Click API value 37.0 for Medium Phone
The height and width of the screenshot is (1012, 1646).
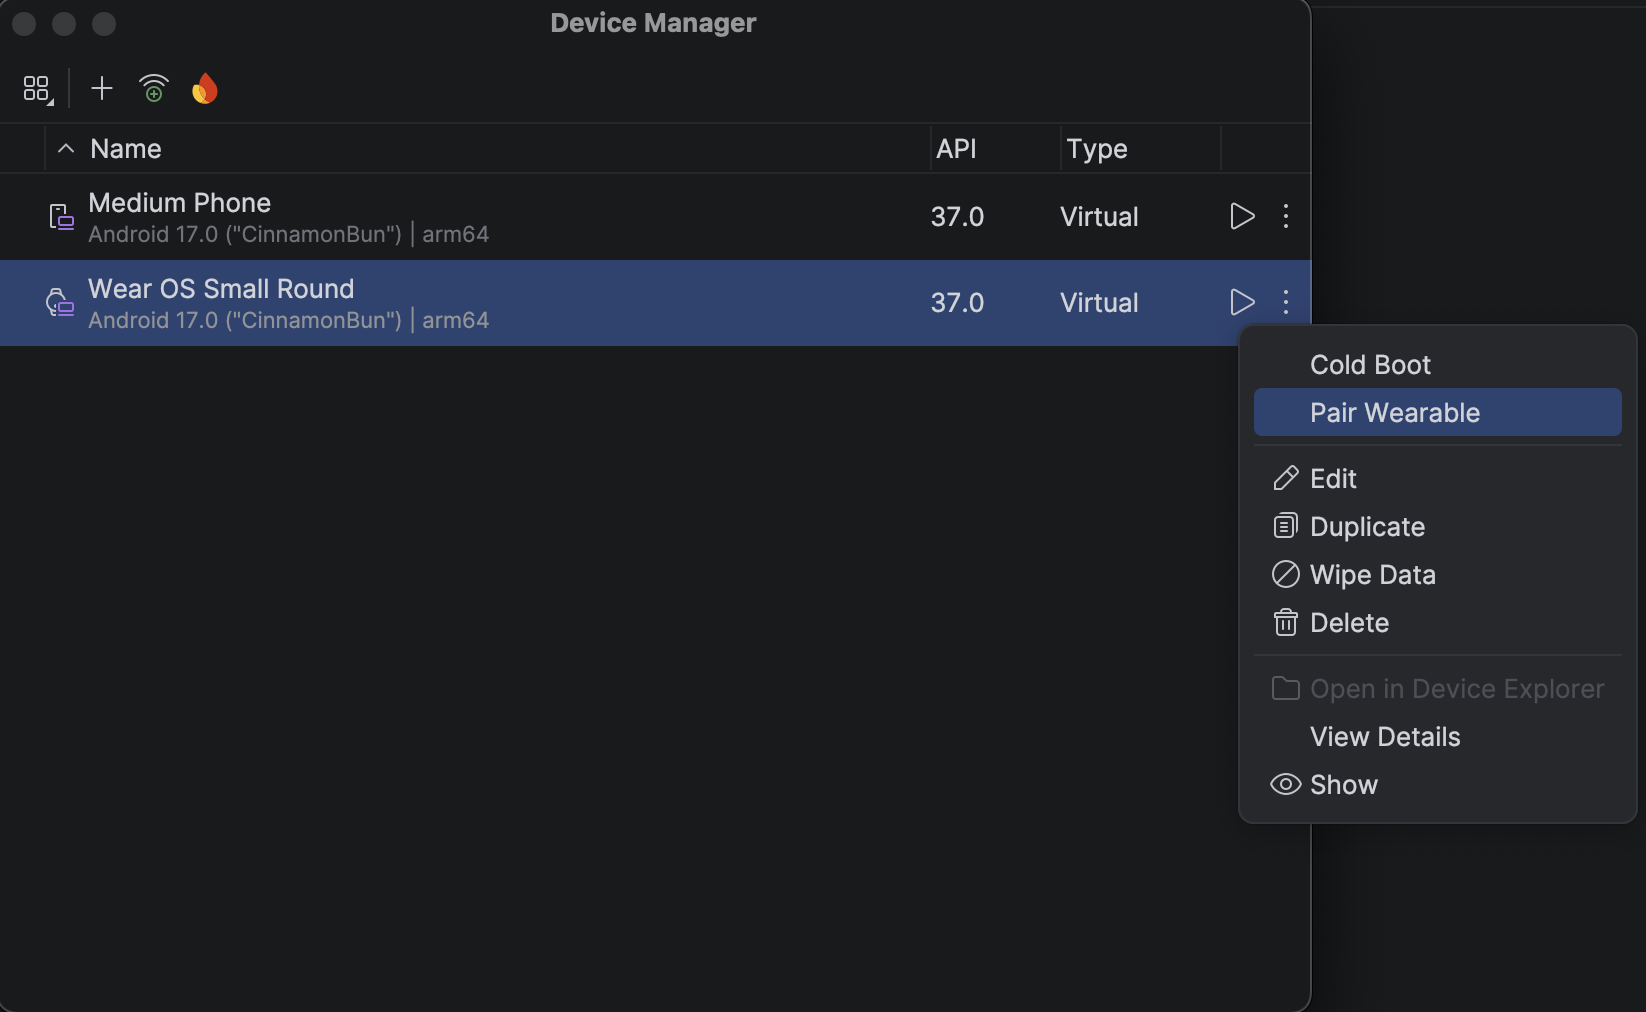[x=957, y=217]
